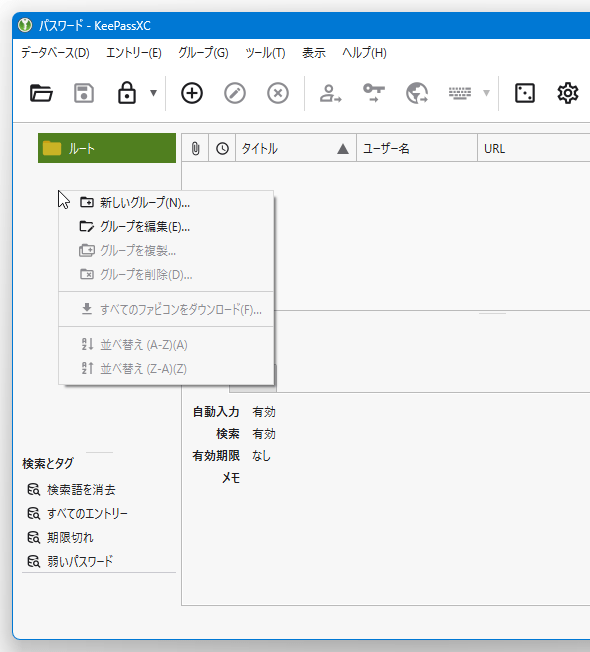Click the ユーザー名 column header
Image resolution: width=590 pixels, height=652 pixels.
(417, 148)
